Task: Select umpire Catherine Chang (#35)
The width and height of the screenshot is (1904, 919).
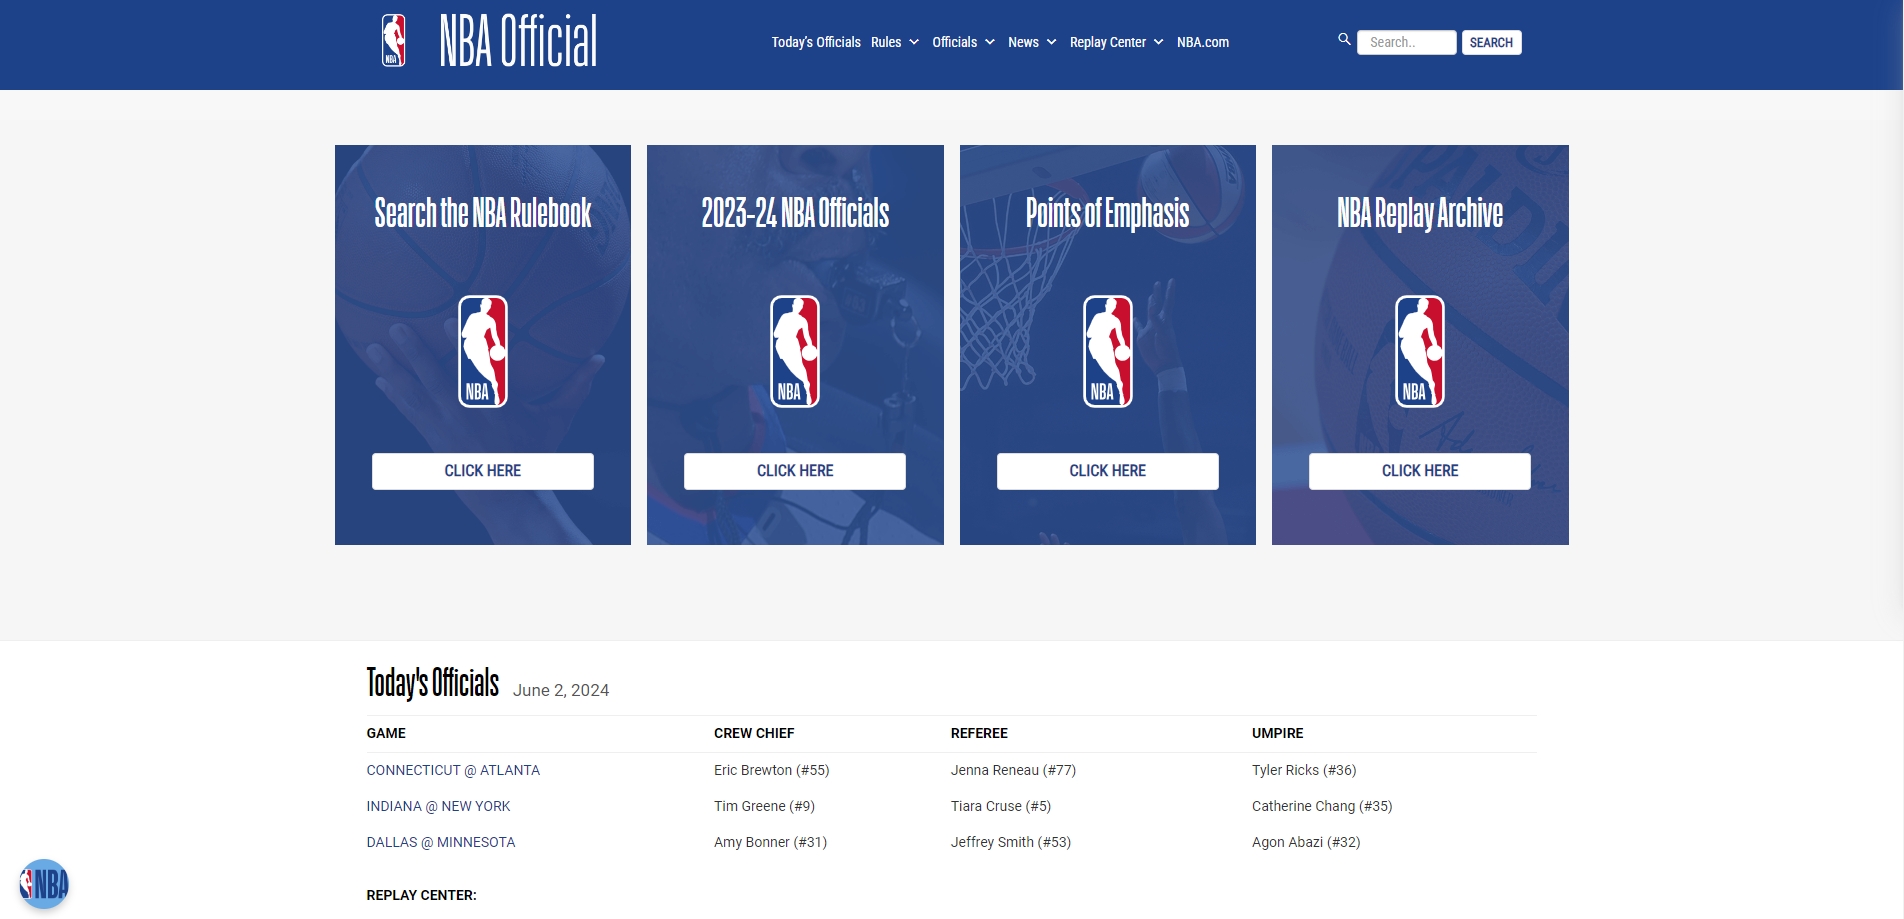Action: coord(1322,806)
